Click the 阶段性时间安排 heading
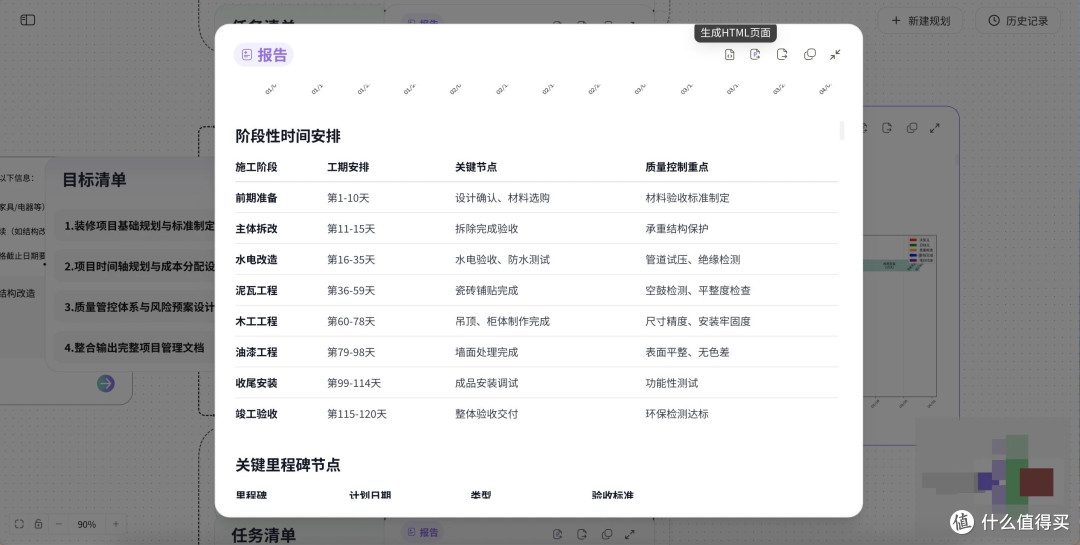 (x=288, y=136)
